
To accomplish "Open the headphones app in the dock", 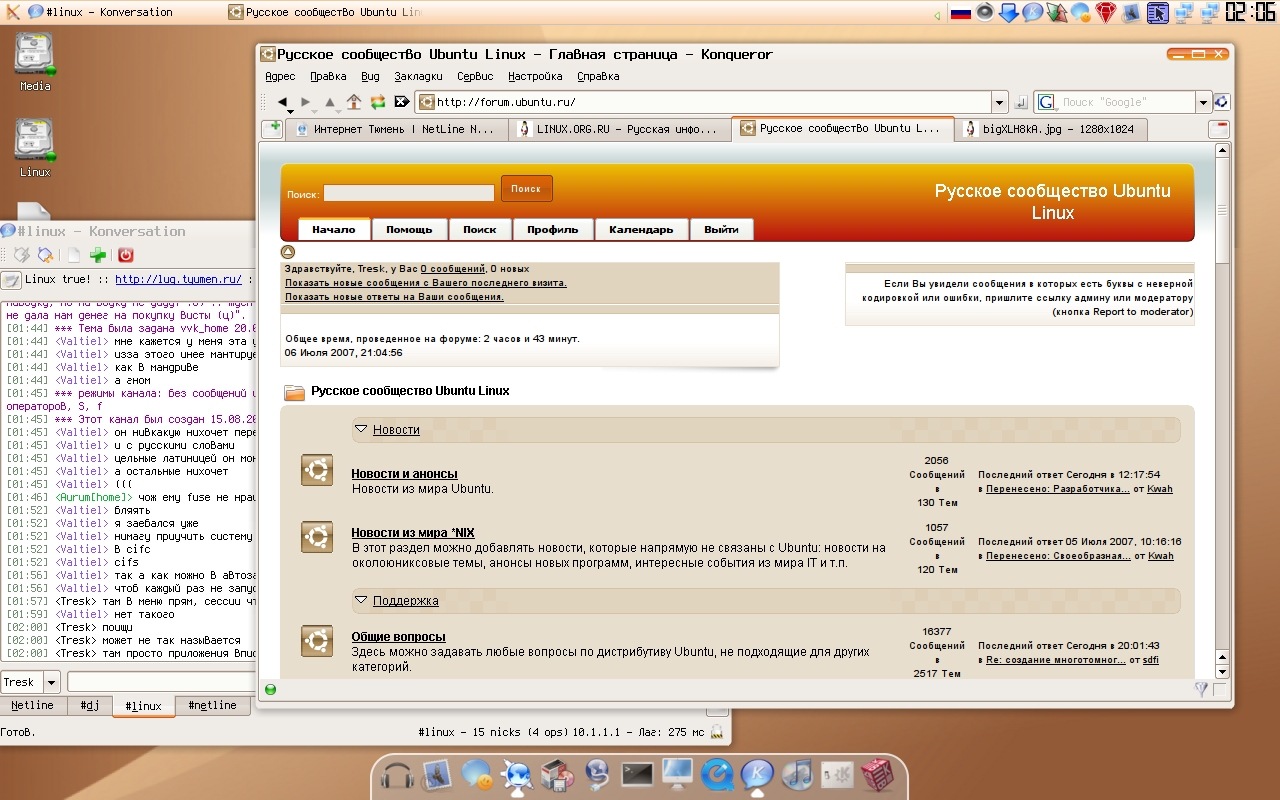I will (x=397, y=775).
